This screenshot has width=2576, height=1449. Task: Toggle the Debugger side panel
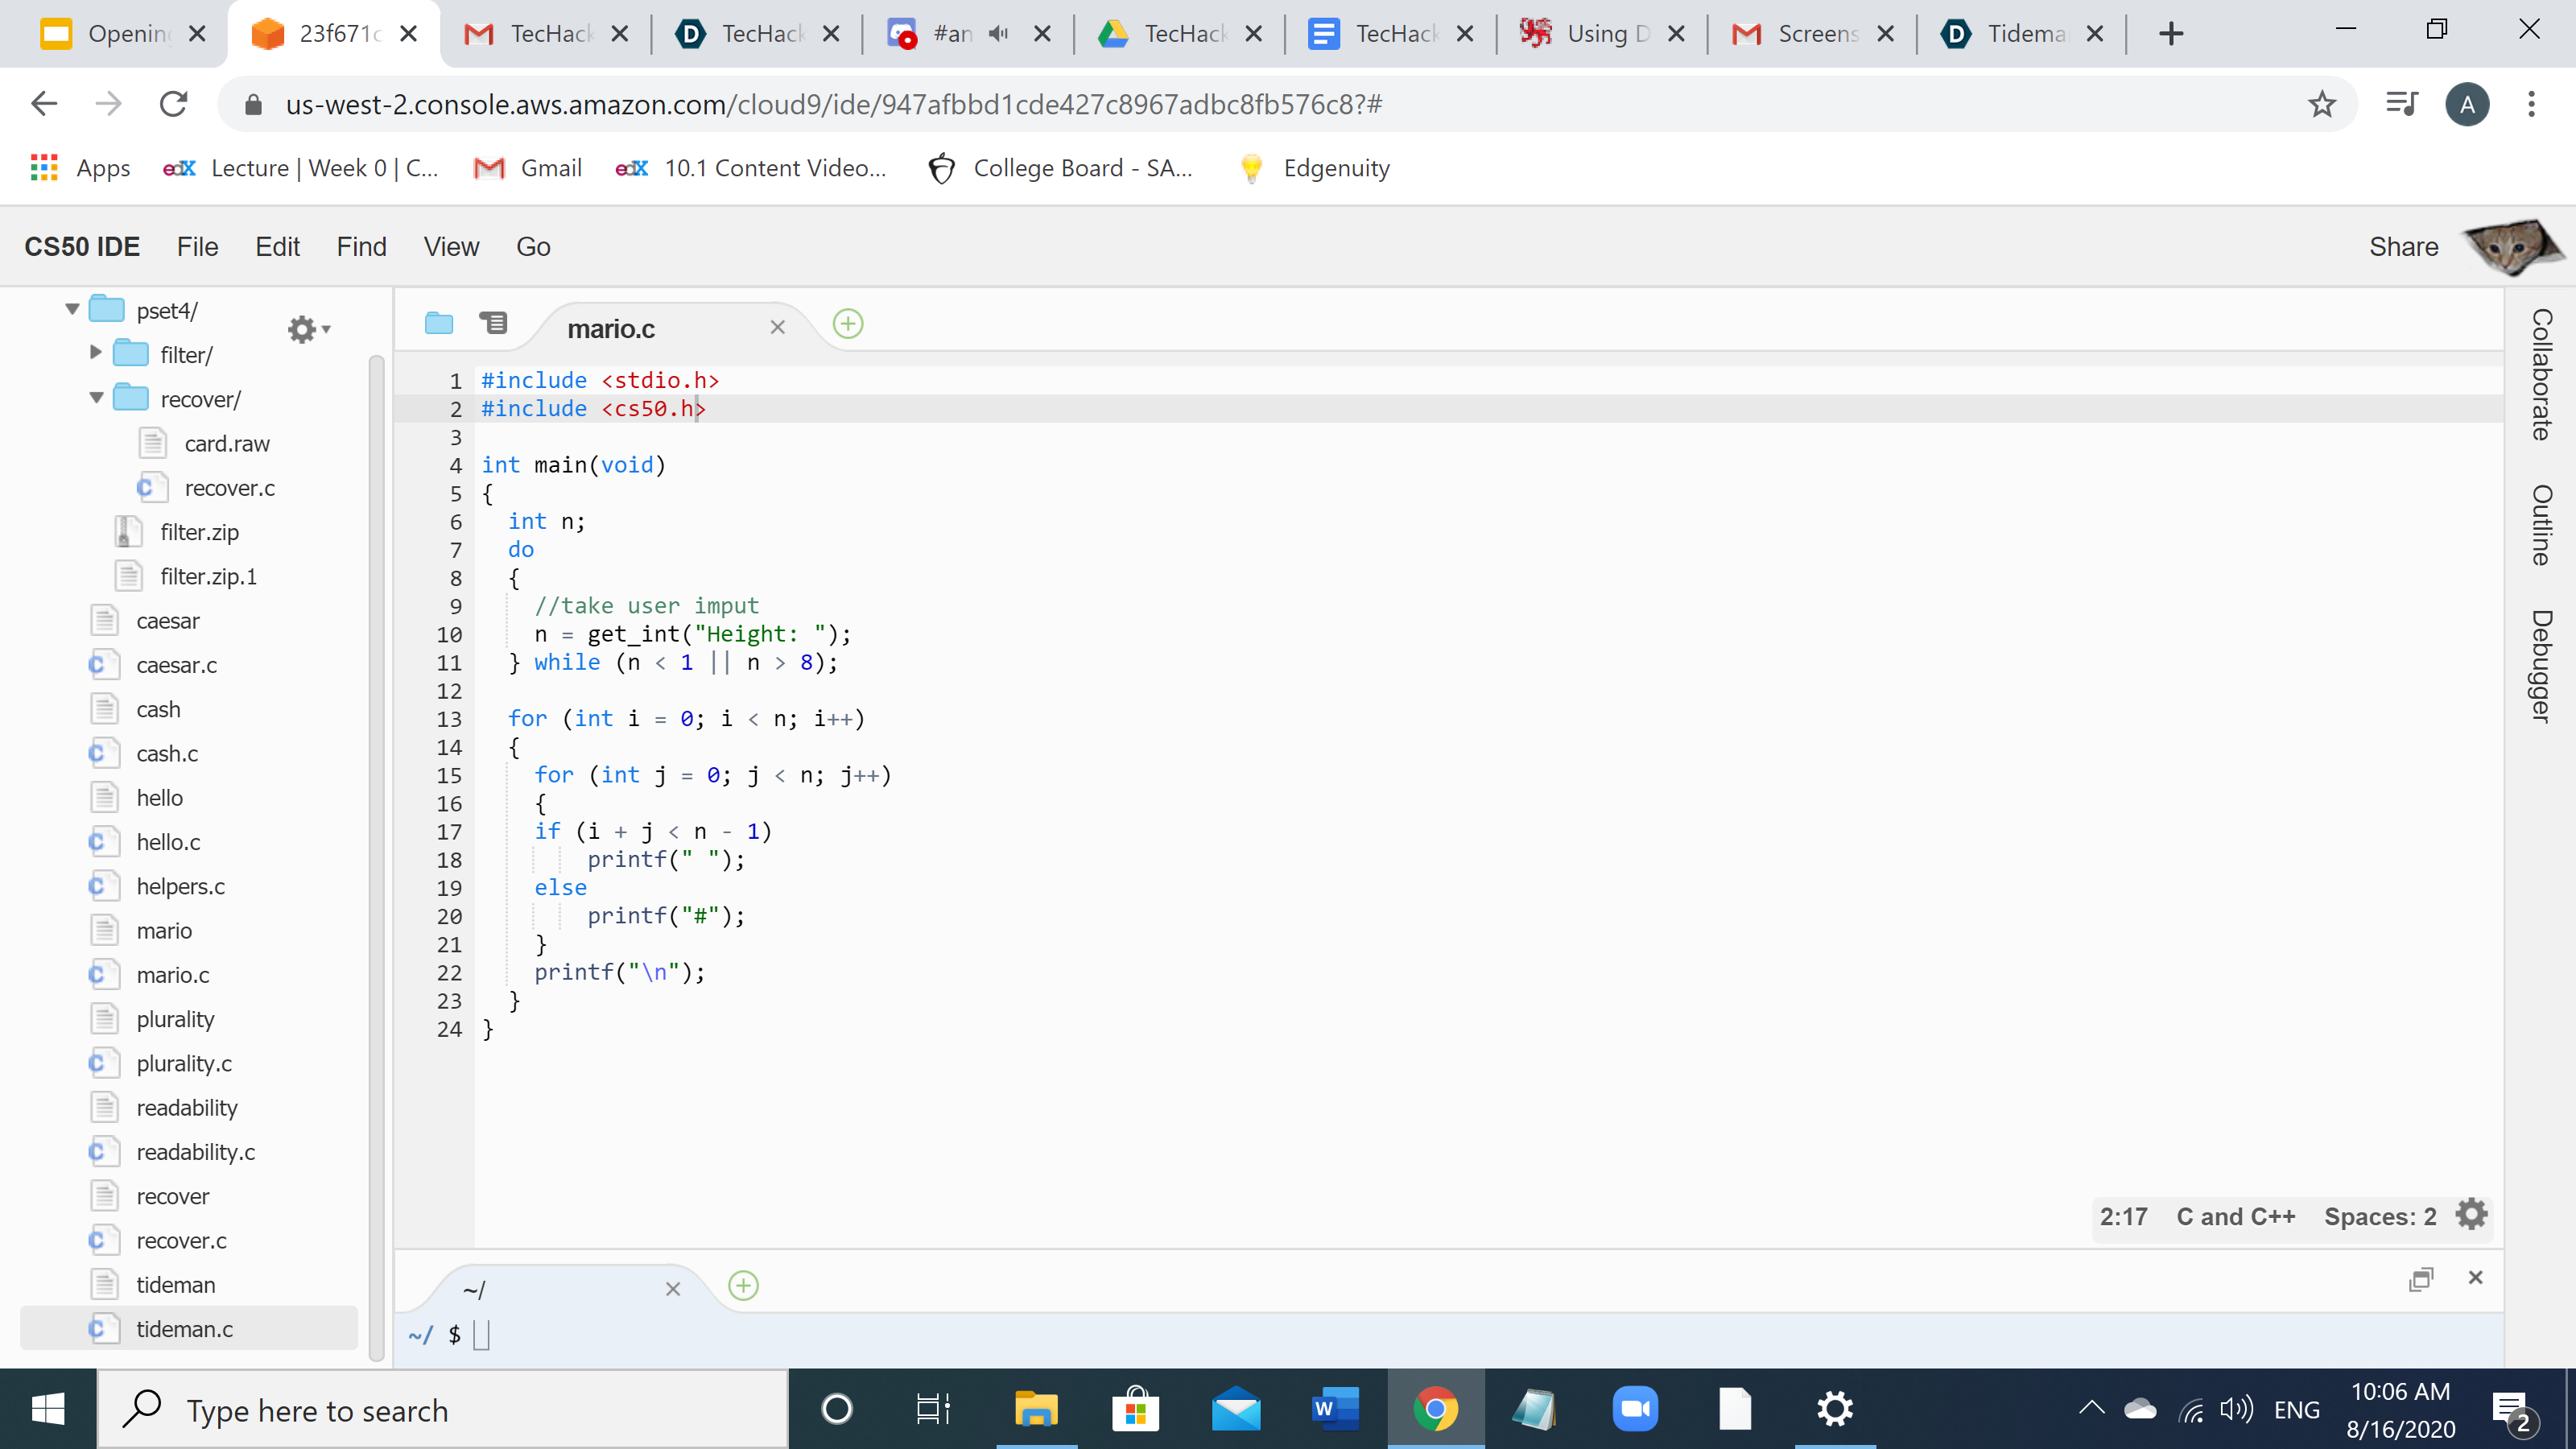pyautogui.click(x=2541, y=666)
